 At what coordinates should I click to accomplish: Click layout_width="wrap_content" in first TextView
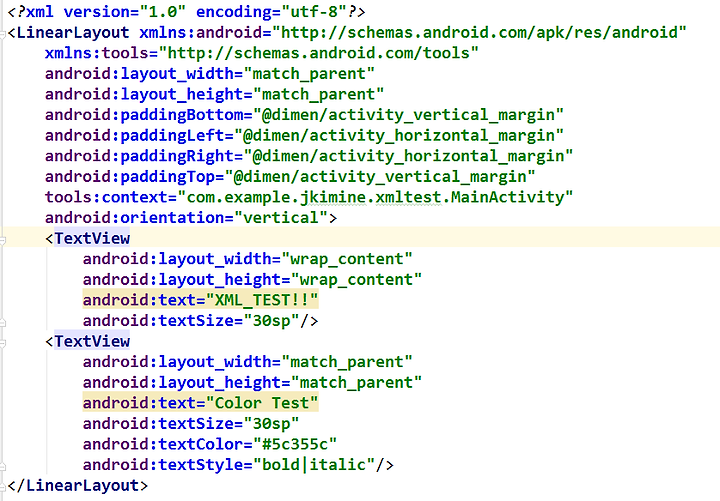pyautogui.click(x=248, y=259)
